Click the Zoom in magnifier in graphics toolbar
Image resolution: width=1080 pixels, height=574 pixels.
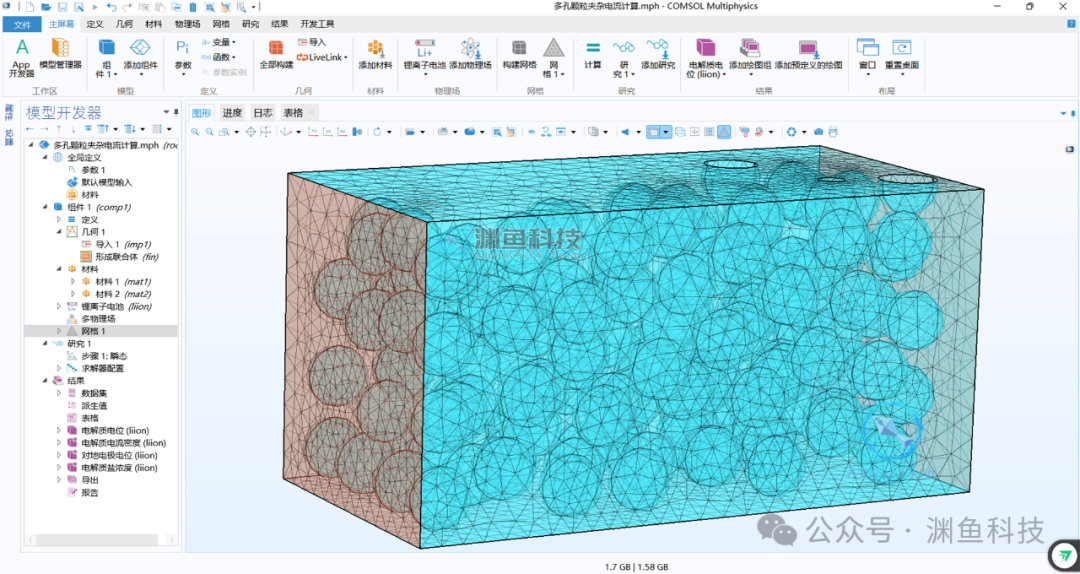[195, 132]
